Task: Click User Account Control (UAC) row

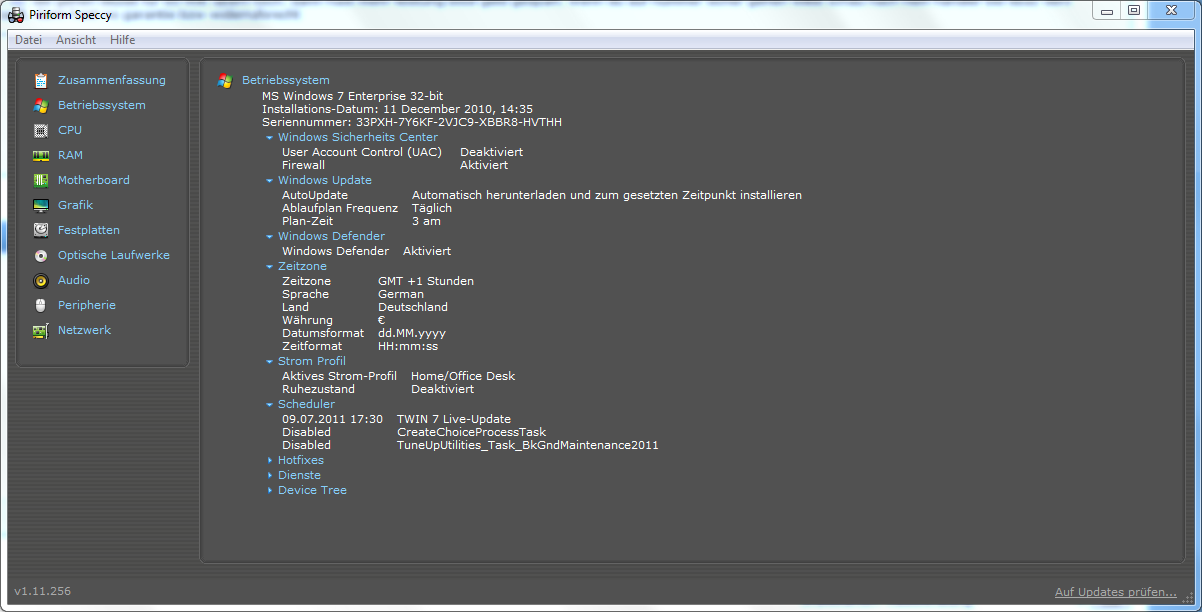Action: [402, 152]
